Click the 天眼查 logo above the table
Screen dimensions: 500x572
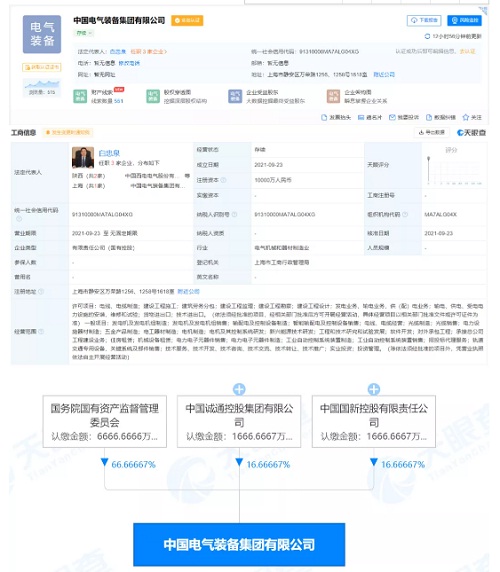(x=472, y=133)
